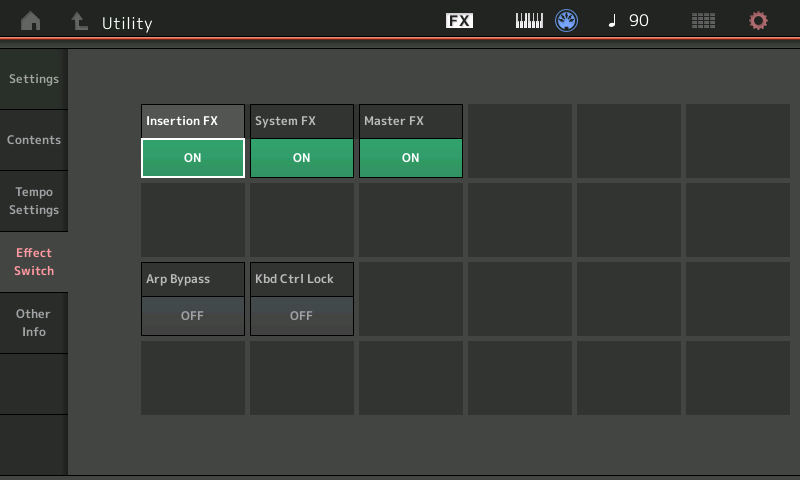
Task: Switch to the Contents tab
Action: (34, 140)
